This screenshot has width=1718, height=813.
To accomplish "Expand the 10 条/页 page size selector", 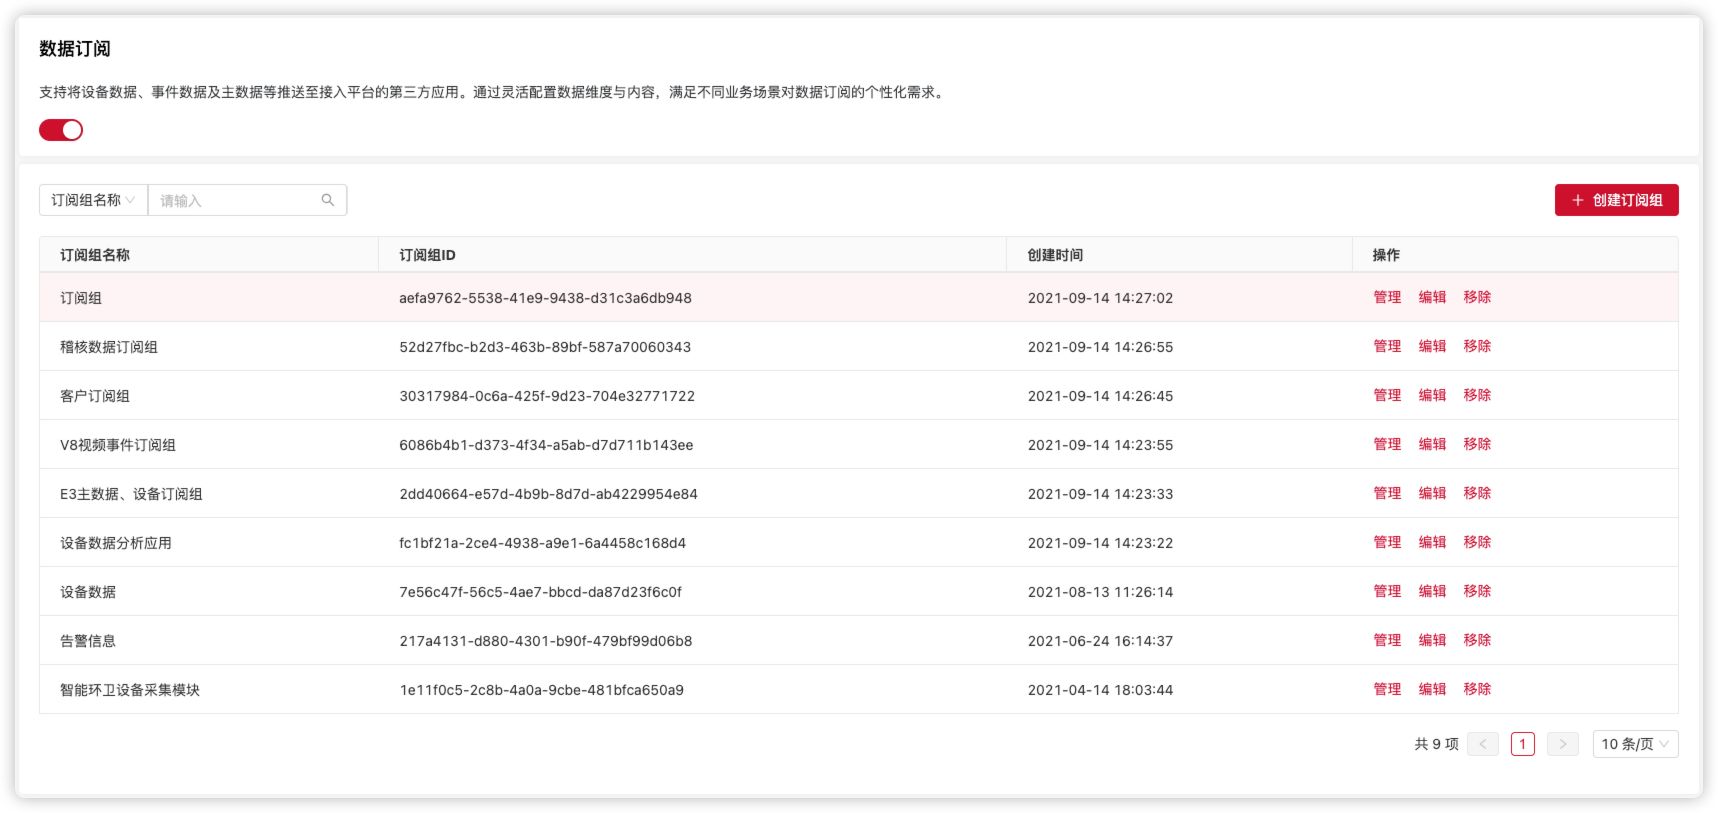I will pyautogui.click(x=1634, y=744).
